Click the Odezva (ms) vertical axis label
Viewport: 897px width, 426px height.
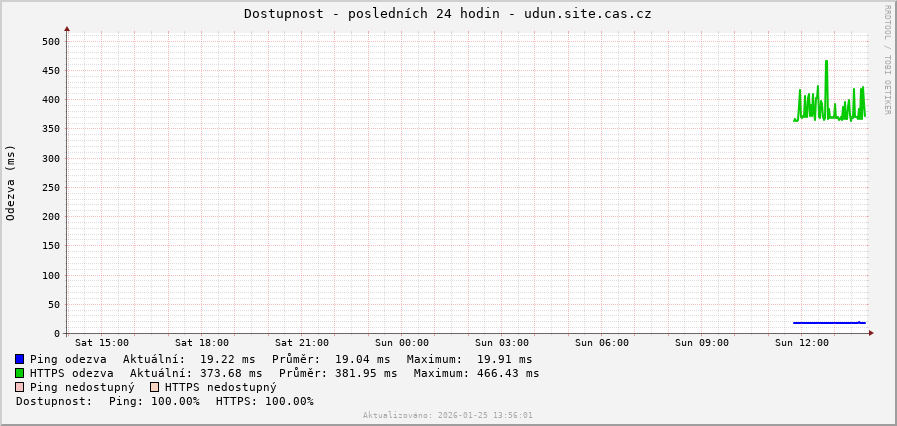[11, 182]
